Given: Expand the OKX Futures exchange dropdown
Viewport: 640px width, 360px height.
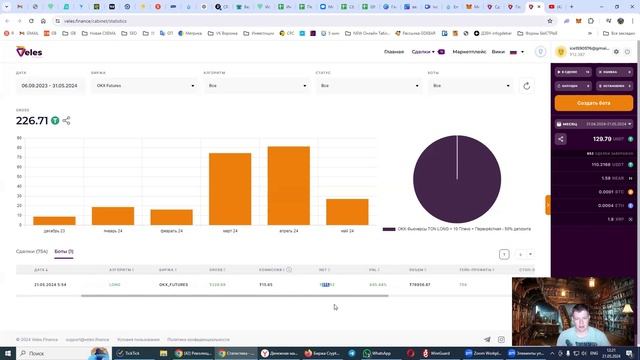Looking at the screenshot, I should [145, 86].
